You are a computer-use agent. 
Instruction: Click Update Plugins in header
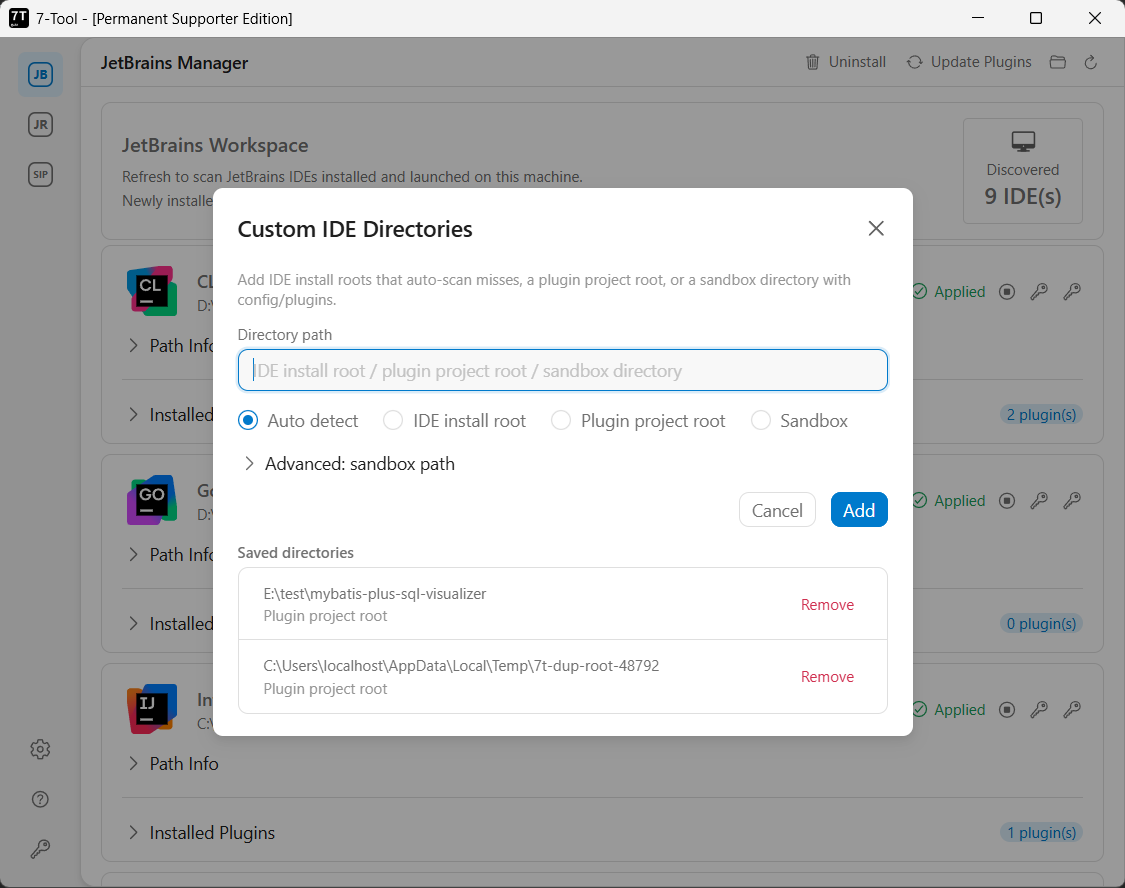969,62
